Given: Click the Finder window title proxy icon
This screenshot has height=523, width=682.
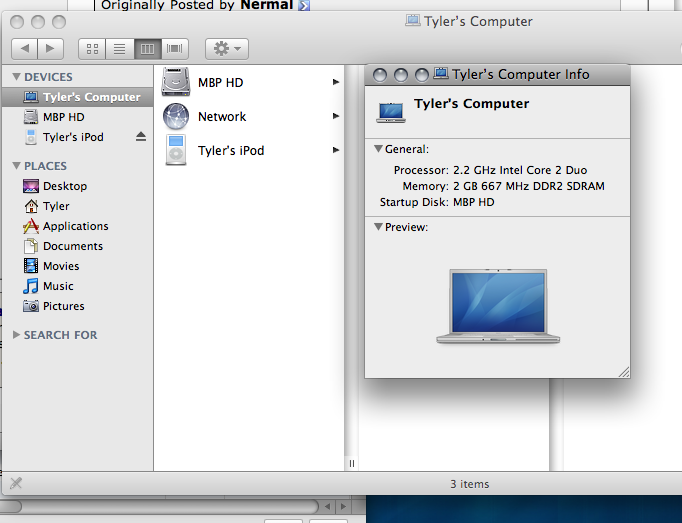Looking at the screenshot, I should point(413,20).
